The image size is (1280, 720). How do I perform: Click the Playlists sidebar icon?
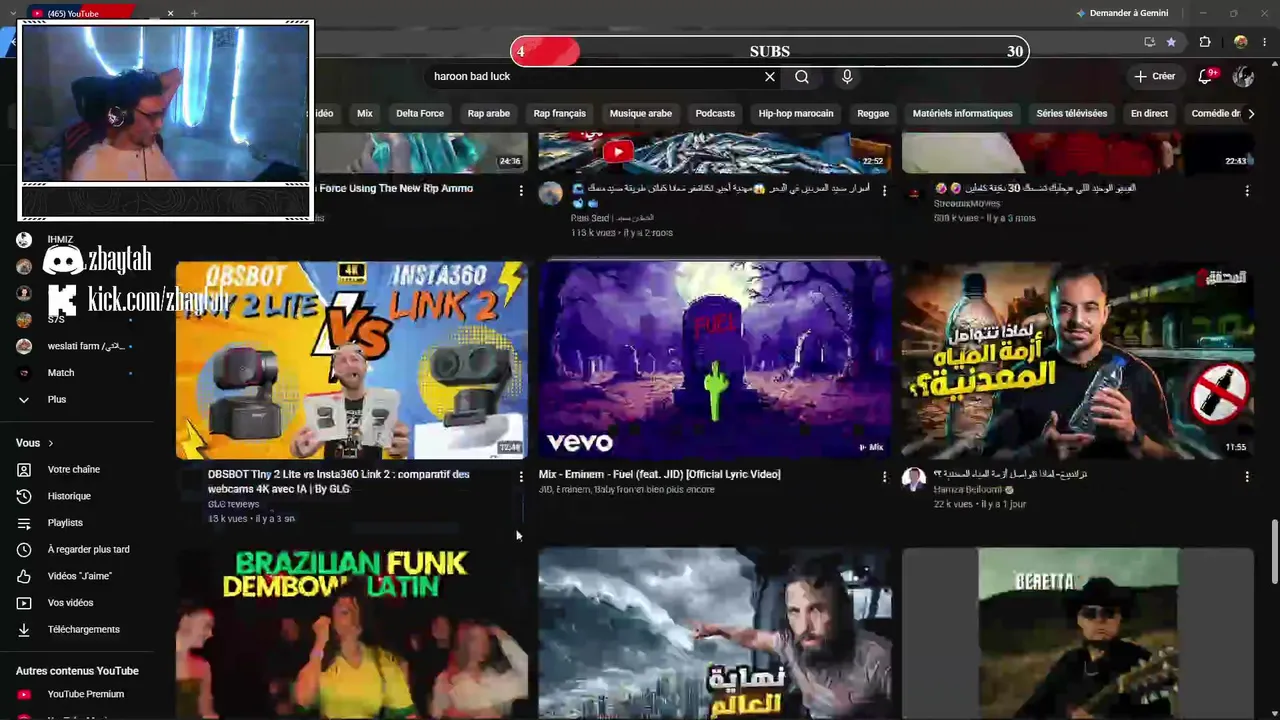click(24, 523)
